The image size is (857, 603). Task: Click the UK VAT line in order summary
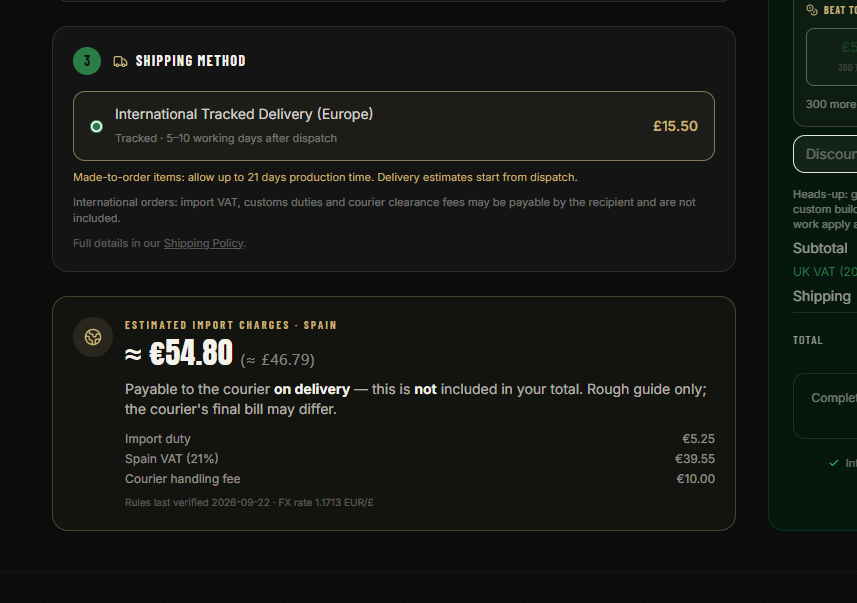[x=825, y=272]
